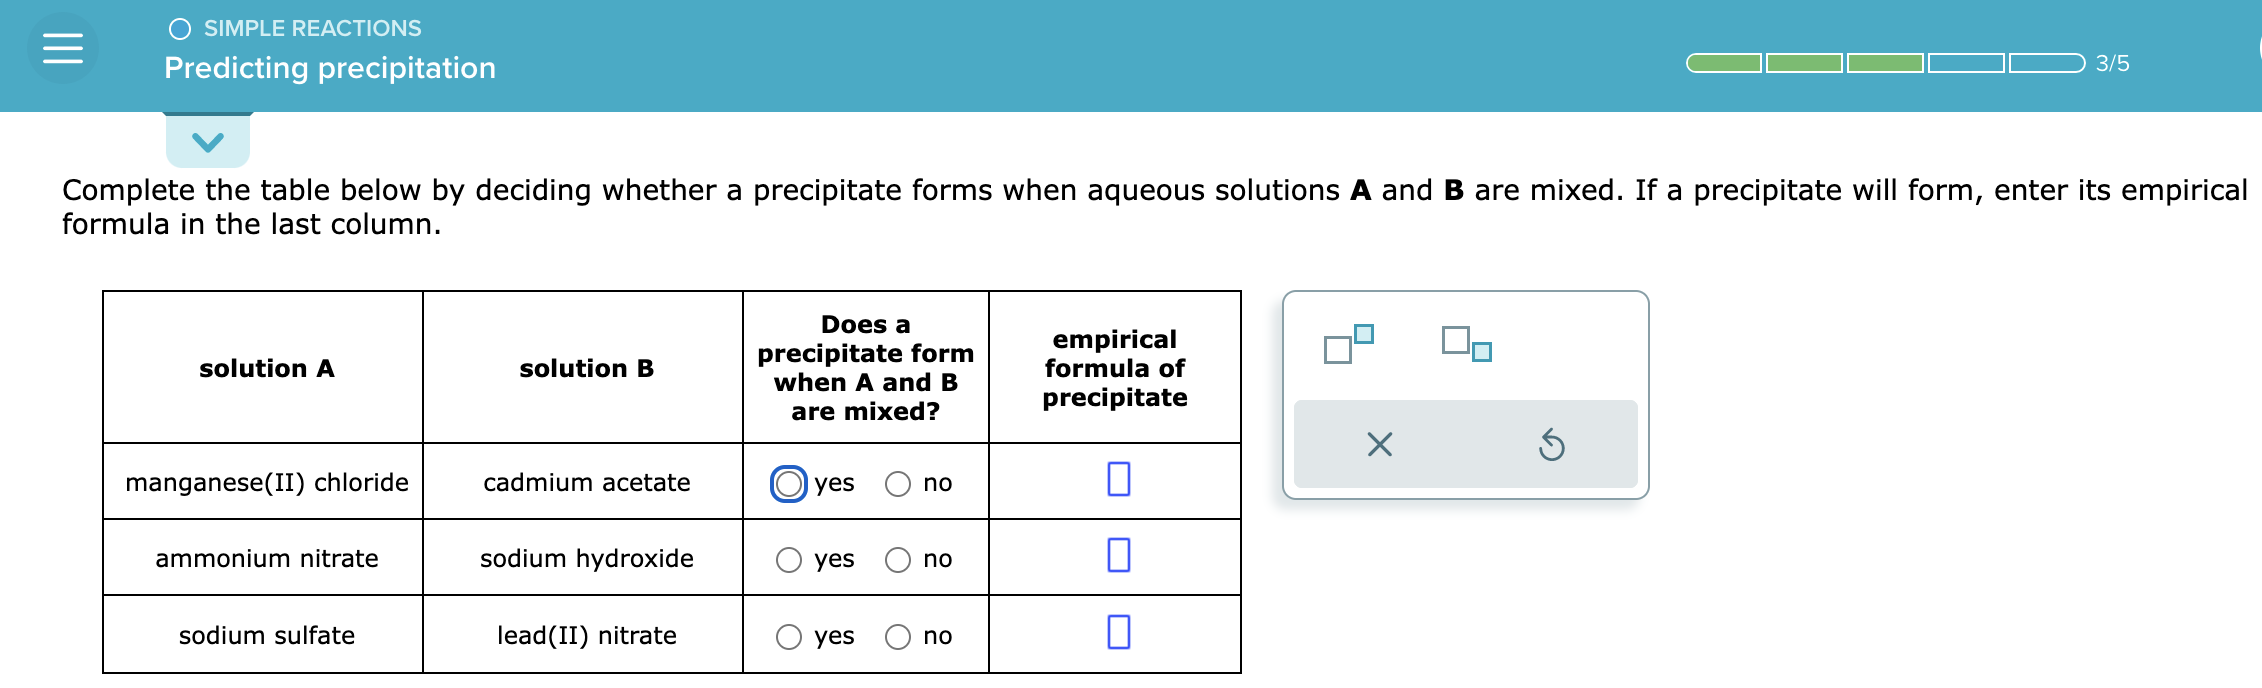Select no for sodium sulfate and lead(II) nitrate
Screen dimensions: 2262x688
897,635
